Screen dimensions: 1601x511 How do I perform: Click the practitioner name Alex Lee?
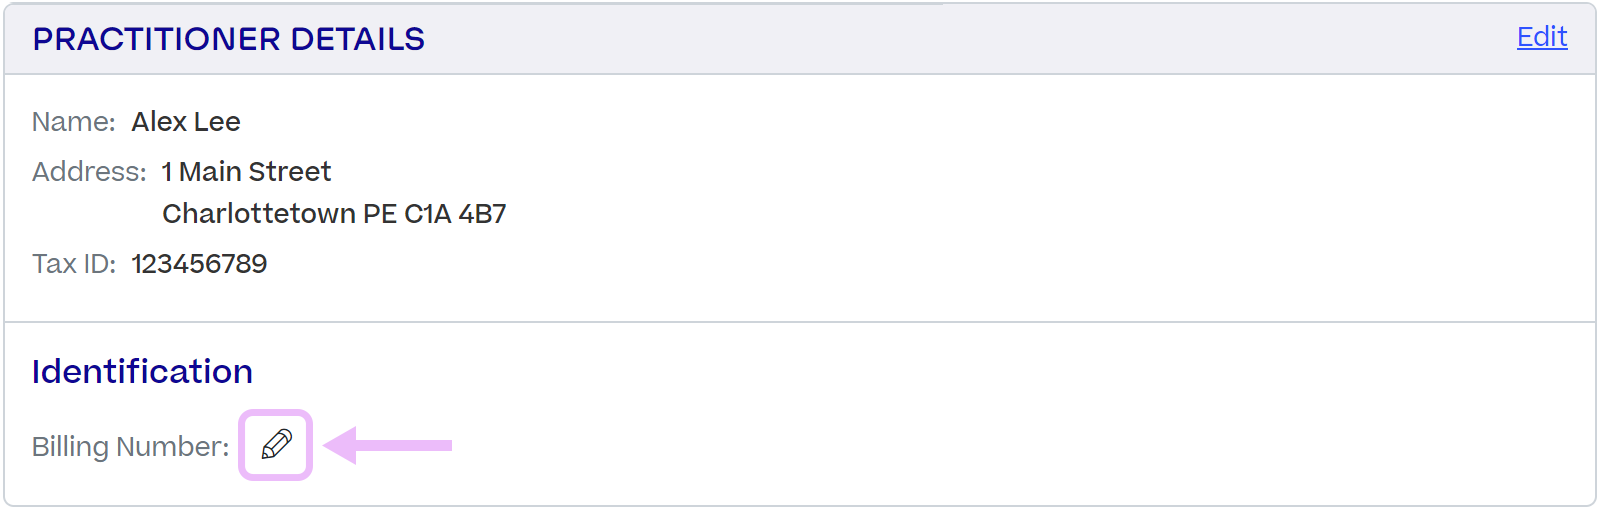point(186,122)
